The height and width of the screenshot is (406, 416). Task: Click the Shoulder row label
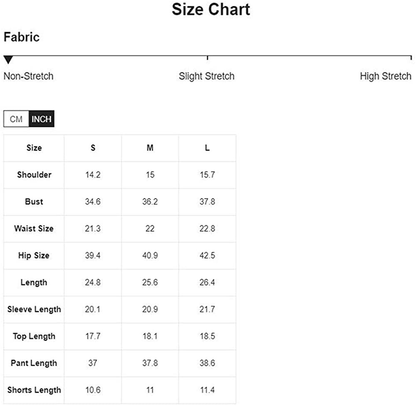(34, 175)
